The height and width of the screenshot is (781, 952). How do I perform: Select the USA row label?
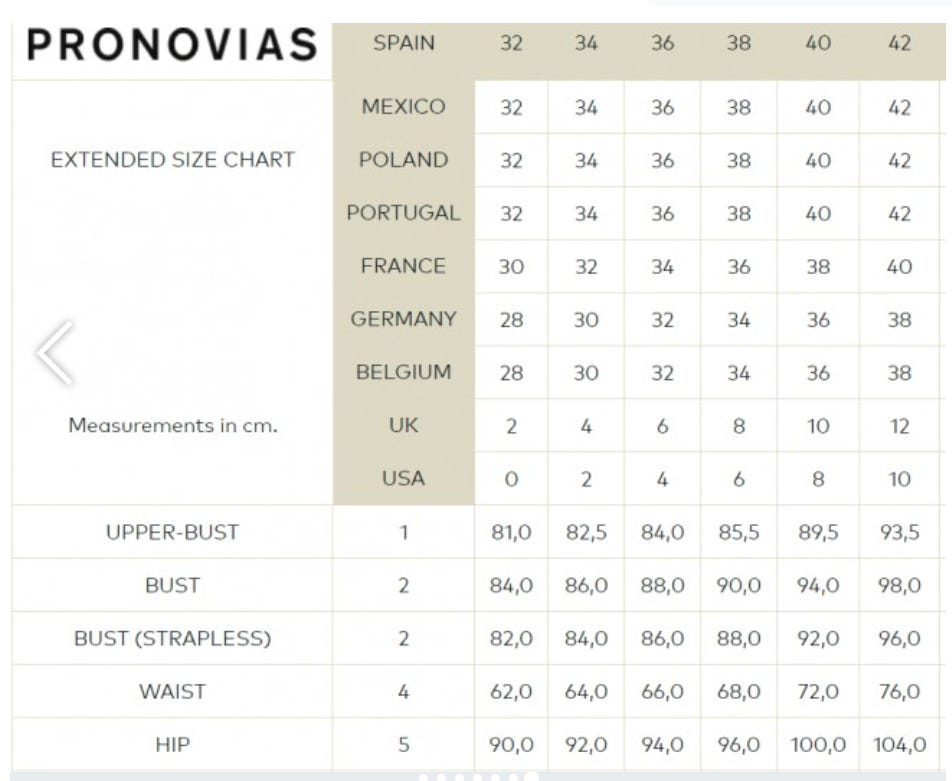coord(403,478)
